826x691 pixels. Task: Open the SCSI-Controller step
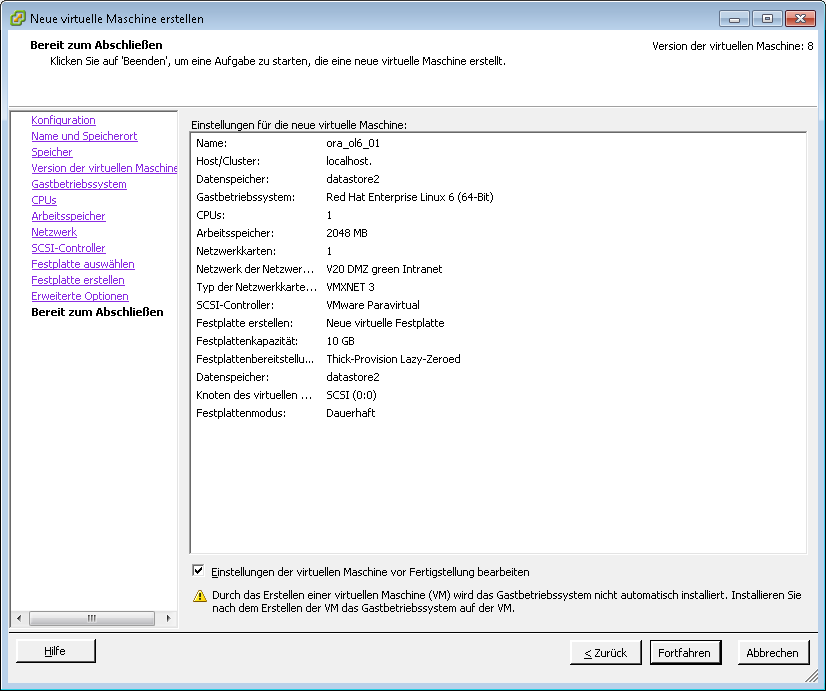click(68, 248)
